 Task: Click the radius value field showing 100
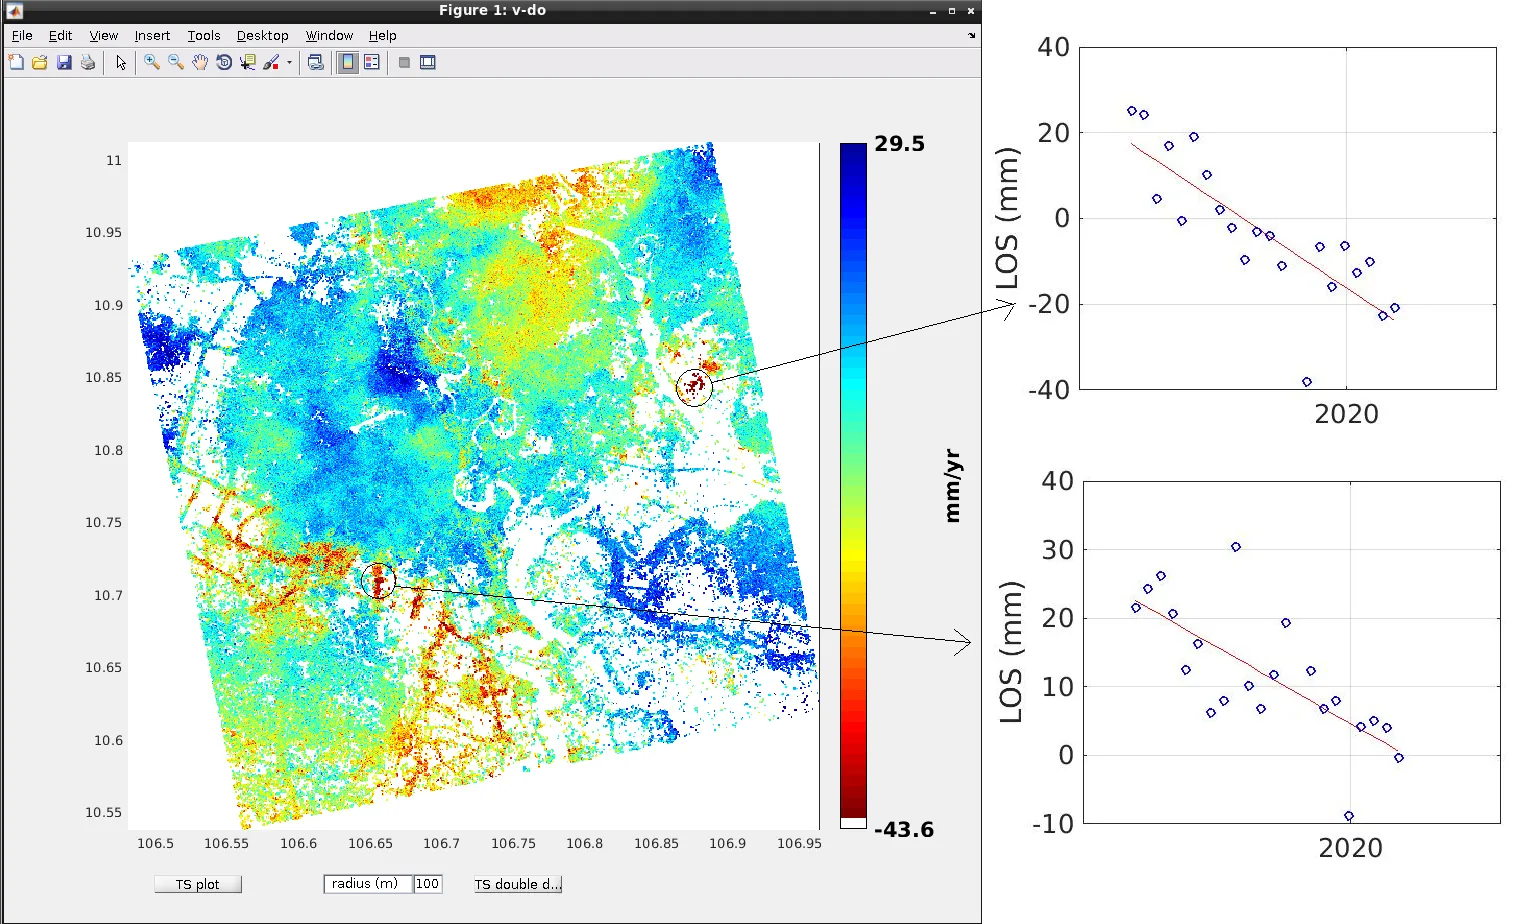click(x=428, y=884)
